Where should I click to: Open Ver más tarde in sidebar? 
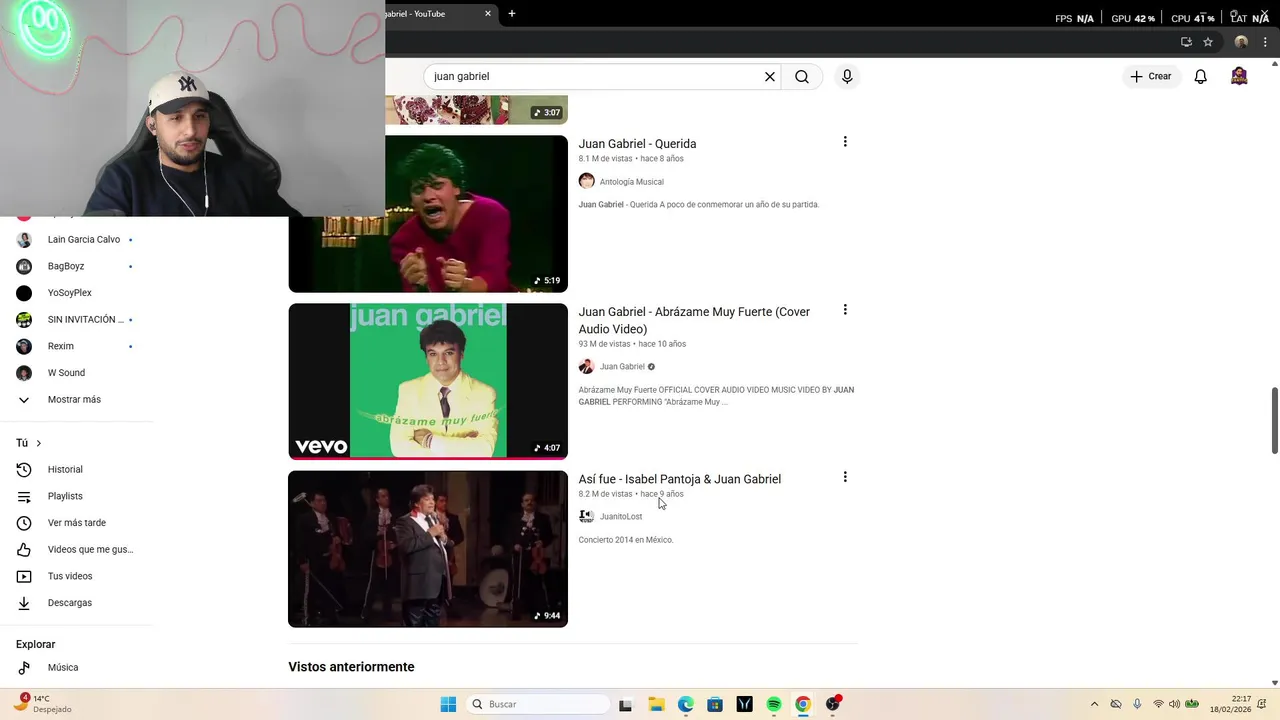[76, 523]
